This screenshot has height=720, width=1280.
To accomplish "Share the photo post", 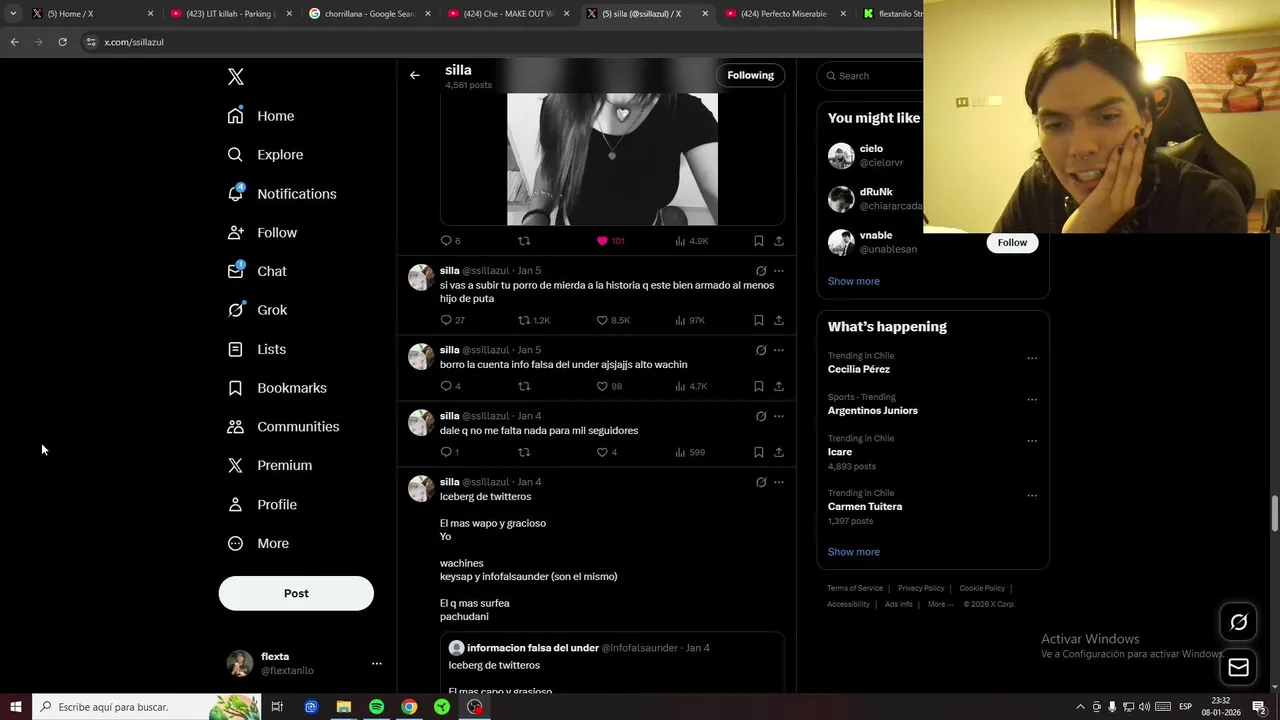I will click(x=779, y=241).
